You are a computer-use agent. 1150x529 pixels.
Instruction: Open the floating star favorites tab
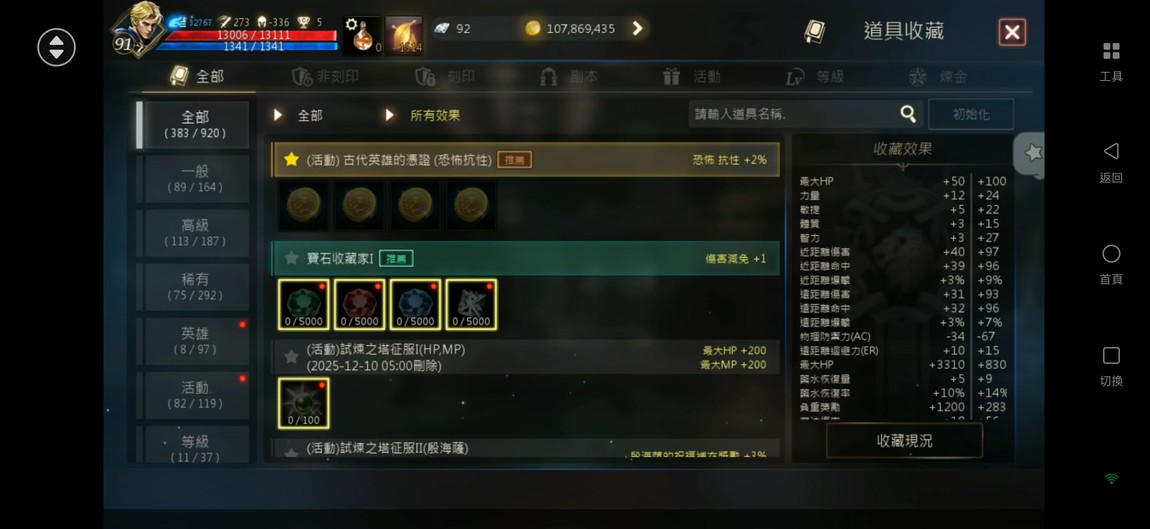1030,153
